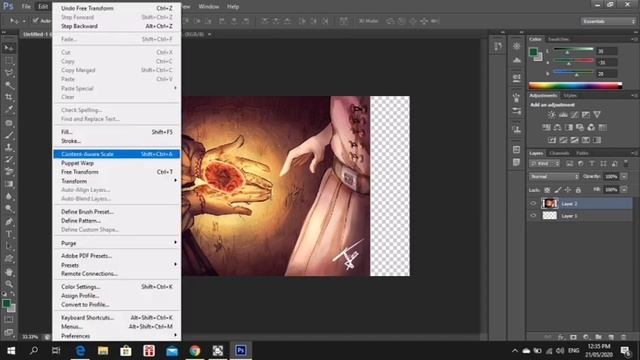Add a Color Balance adjustment
The image size is (640, 360).
(557, 127)
